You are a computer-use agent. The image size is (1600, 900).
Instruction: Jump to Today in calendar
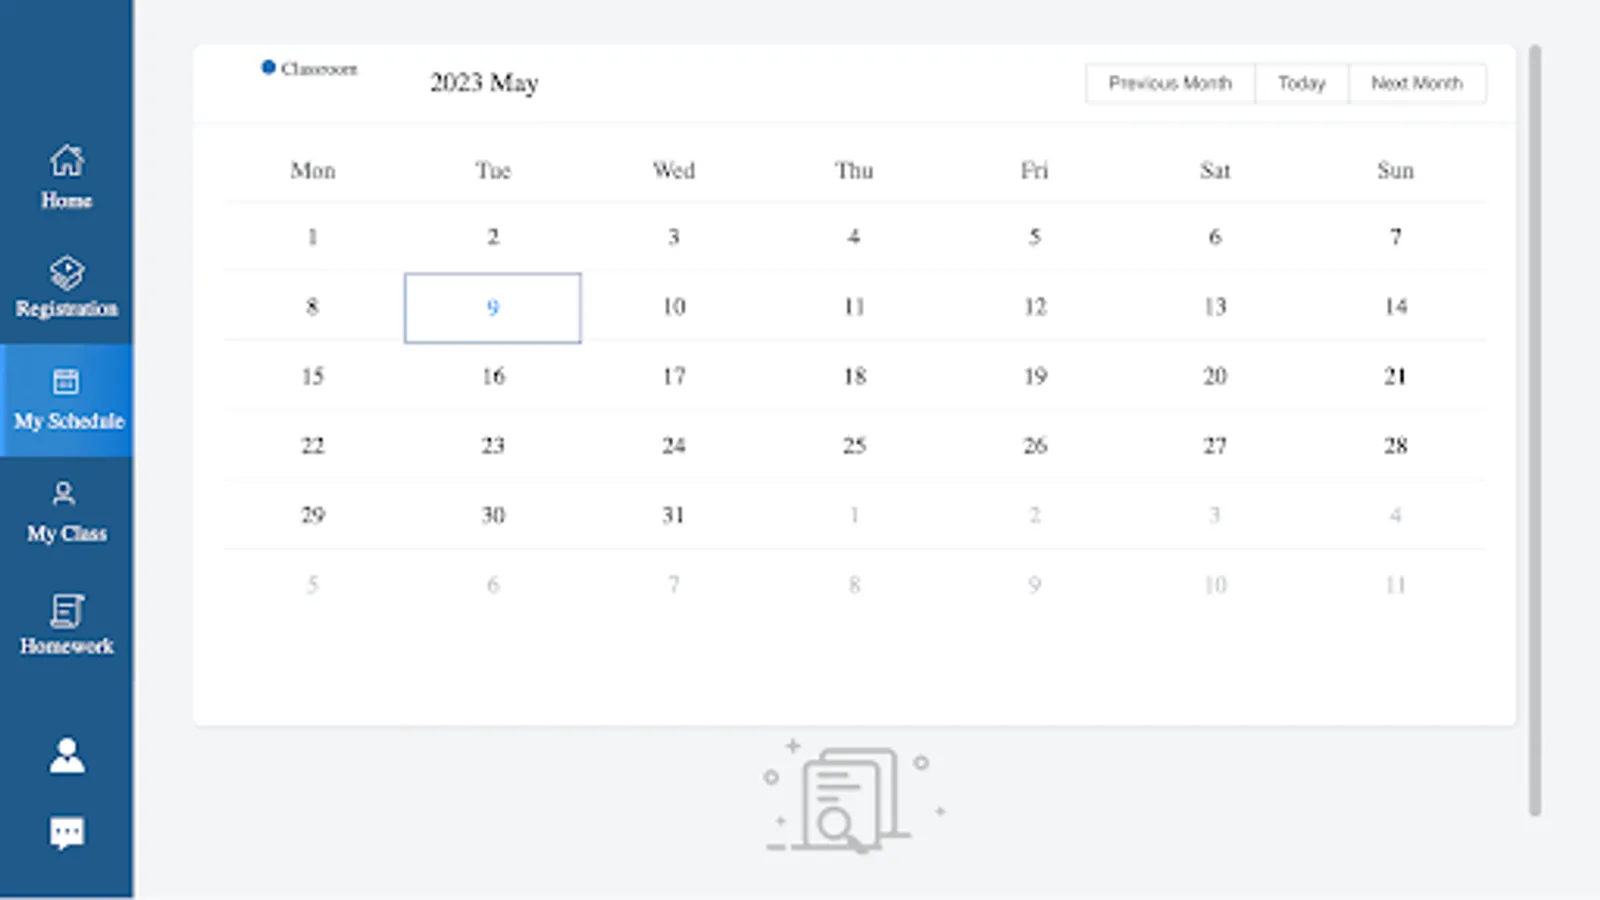click(1301, 83)
